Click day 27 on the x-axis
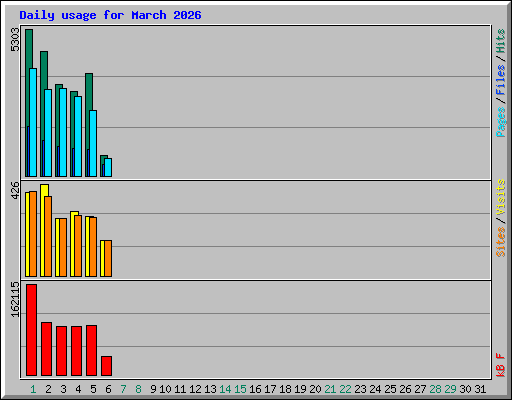Image resolution: width=512 pixels, height=400 pixels. point(420,389)
